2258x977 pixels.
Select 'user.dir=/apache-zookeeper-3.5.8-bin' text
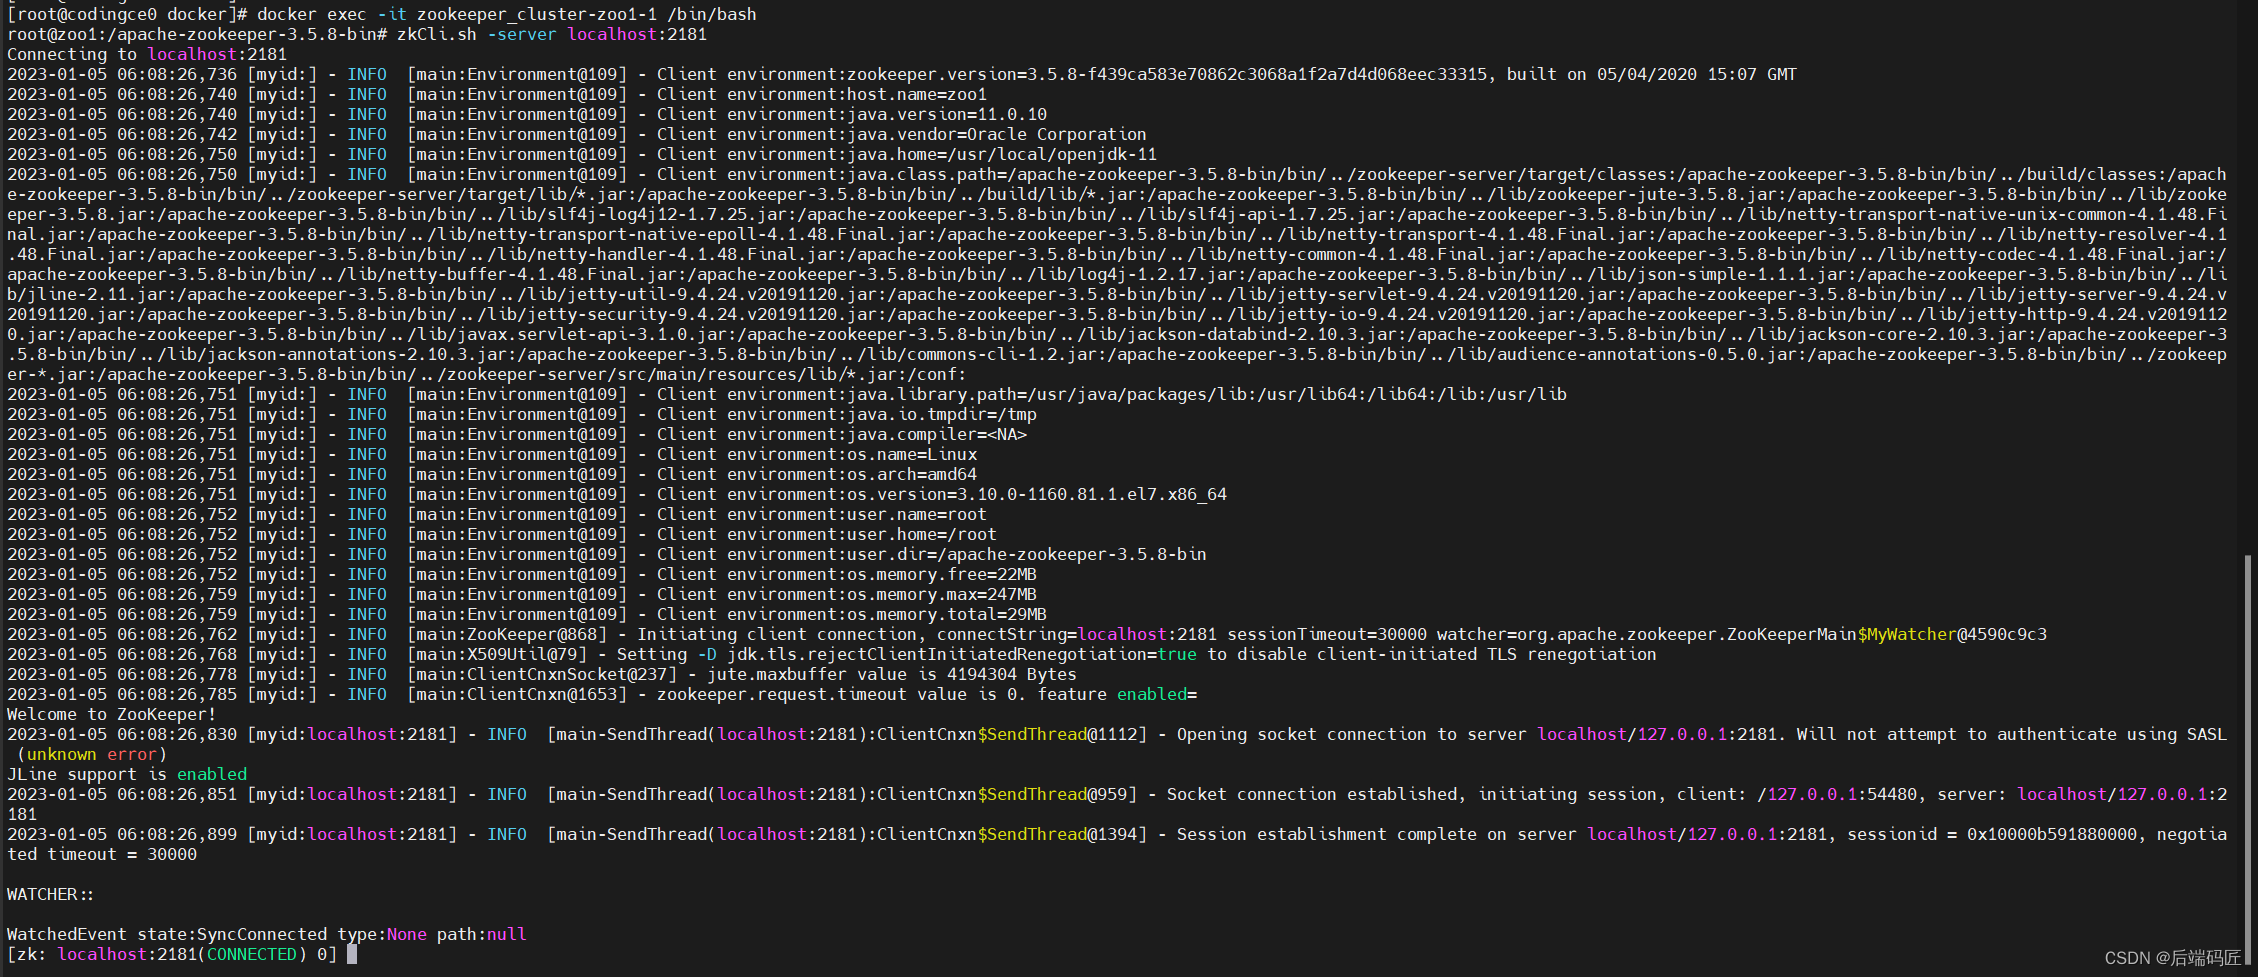(x=1027, y=554)
